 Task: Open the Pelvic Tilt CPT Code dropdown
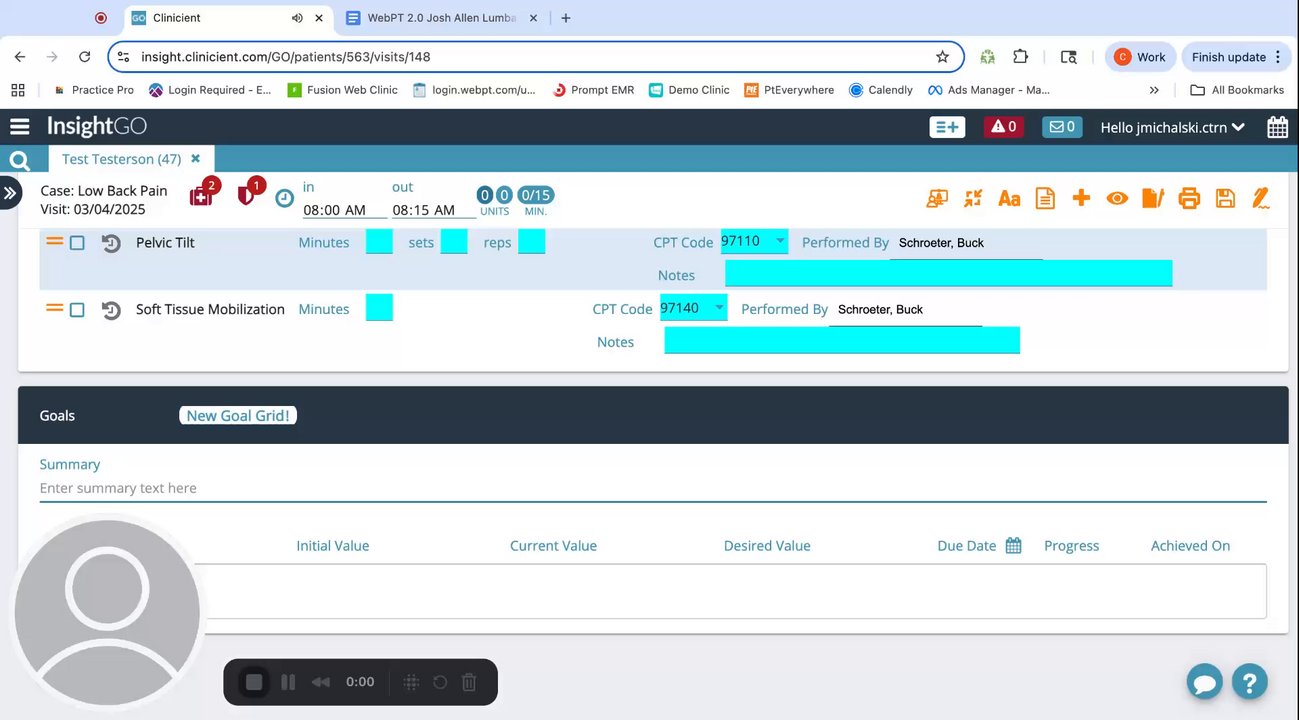[x=754, y=241]
